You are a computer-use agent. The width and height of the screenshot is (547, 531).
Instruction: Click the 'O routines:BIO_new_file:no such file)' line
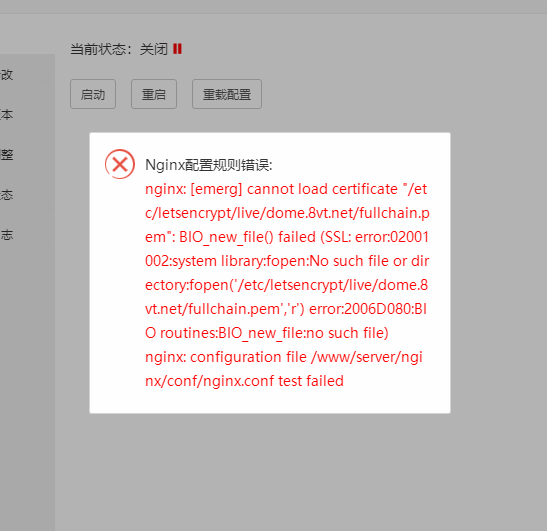[x=267, y=333]
